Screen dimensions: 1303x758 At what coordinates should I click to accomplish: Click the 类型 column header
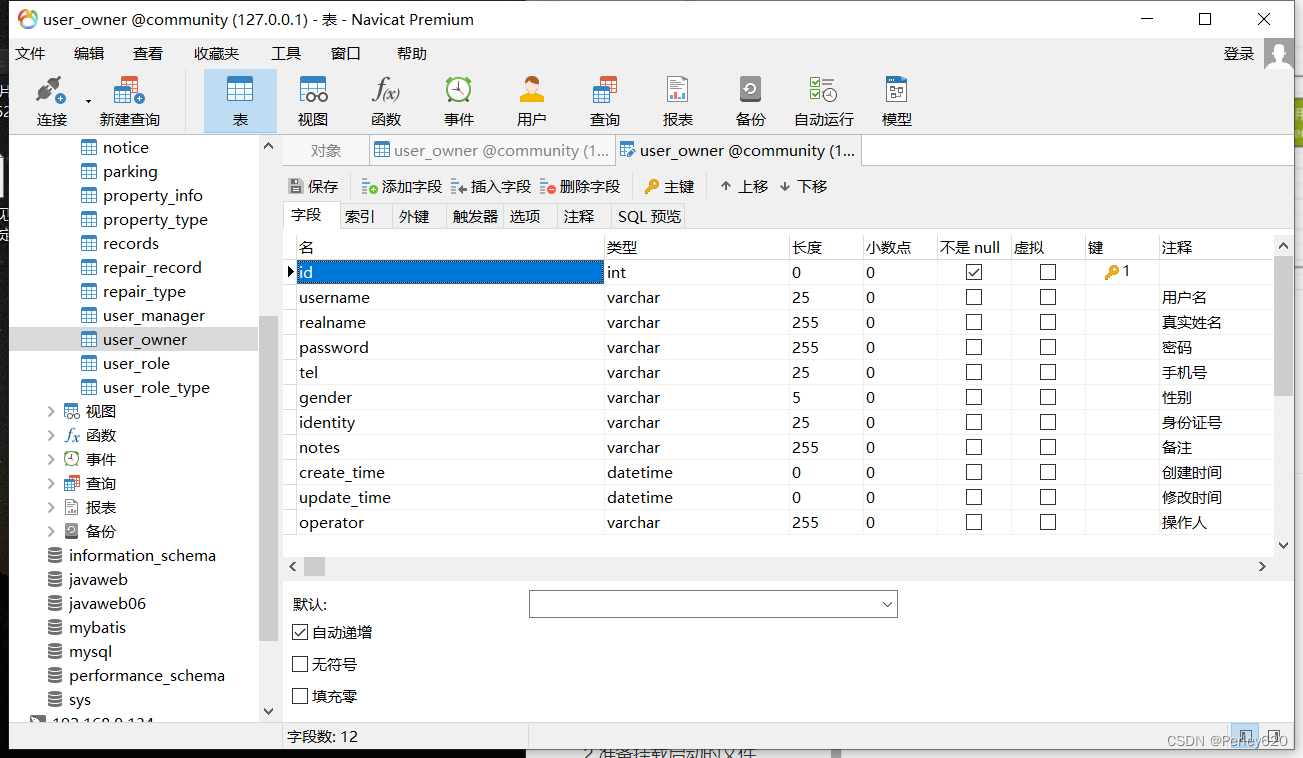point(696,247)
